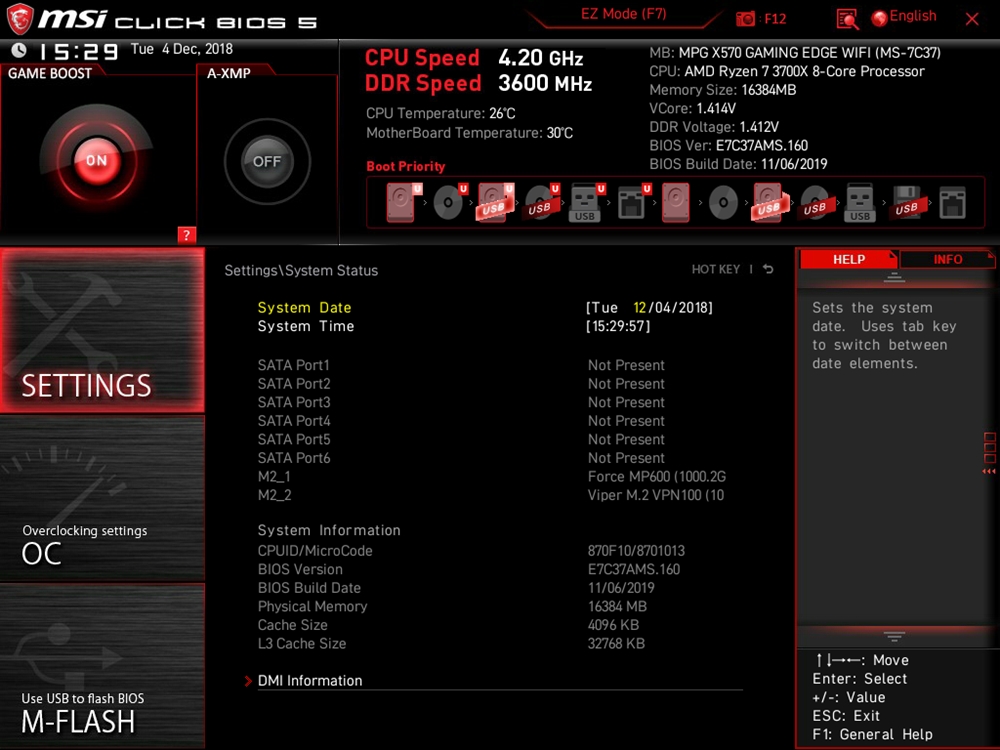Viewport: 1000px width, 750px height.
Task: Select the legacy USB key boot icon
Action: (860, 202)
